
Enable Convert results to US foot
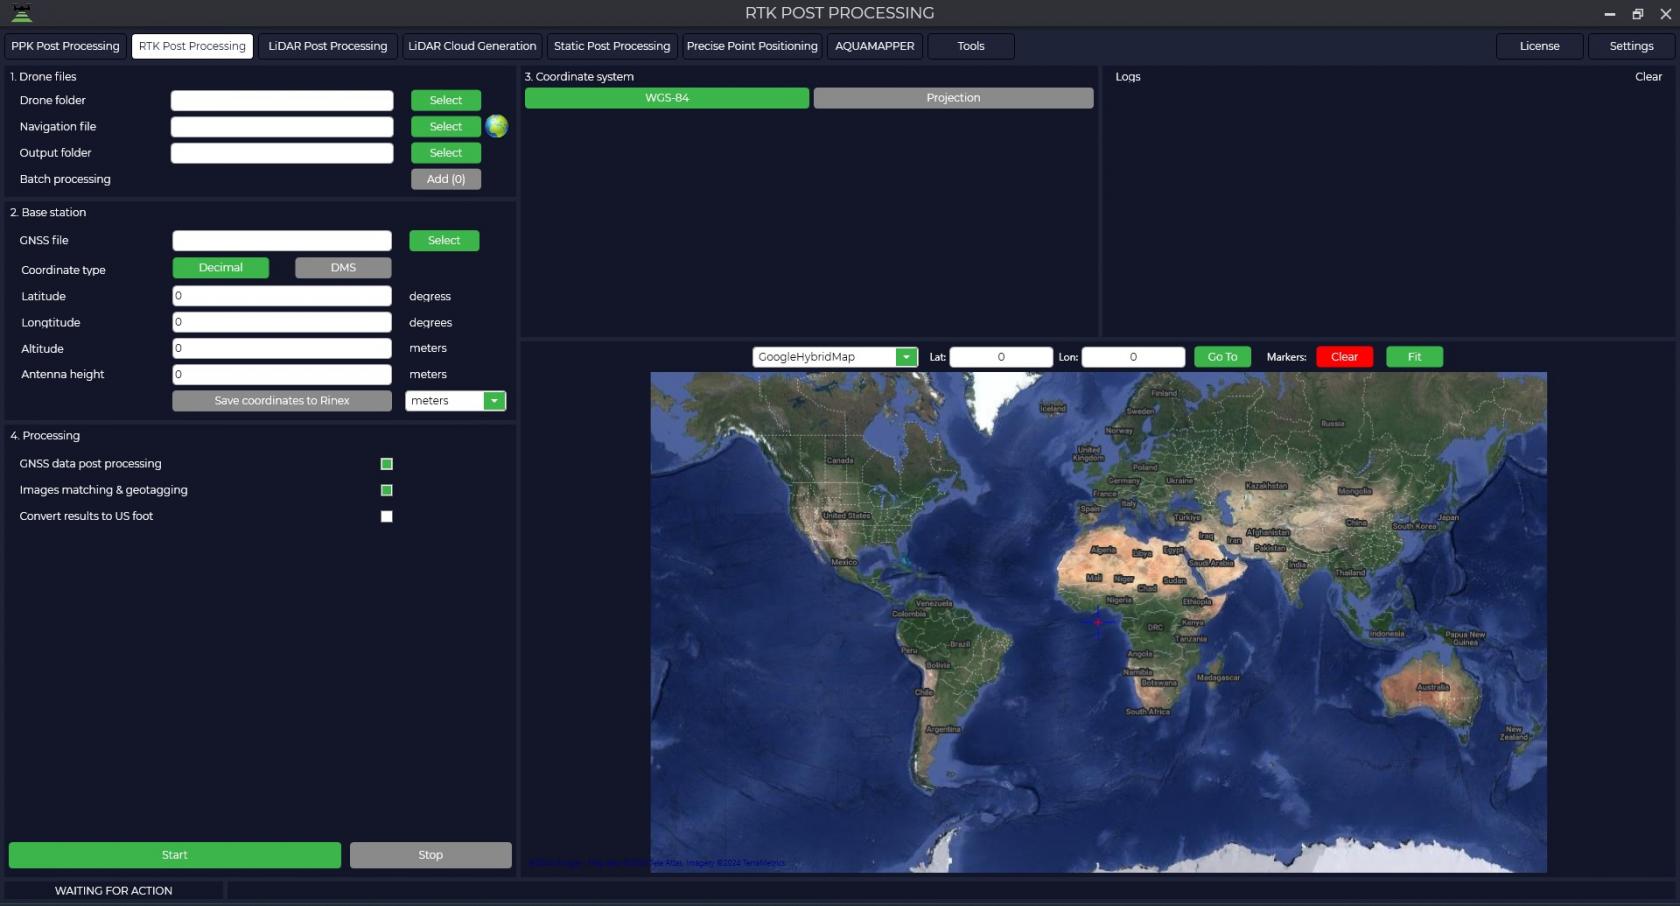pyautogui.click(x=387, y=516)
